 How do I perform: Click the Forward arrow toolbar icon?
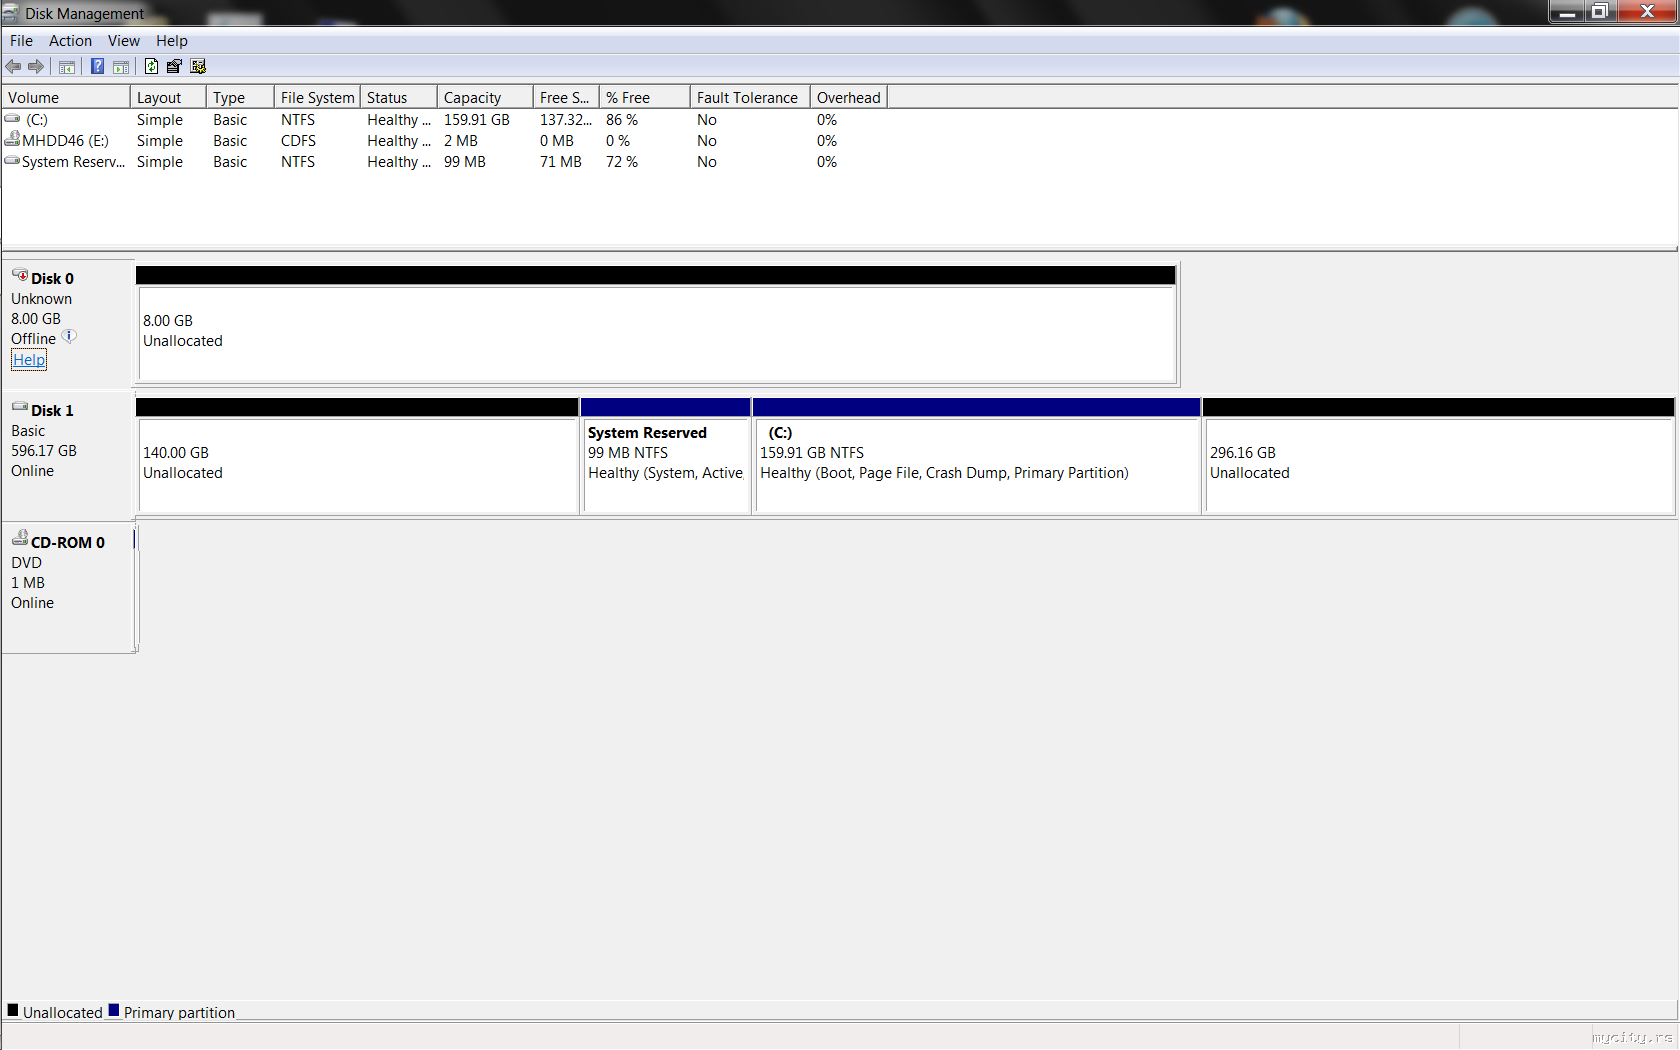(36, 66)
